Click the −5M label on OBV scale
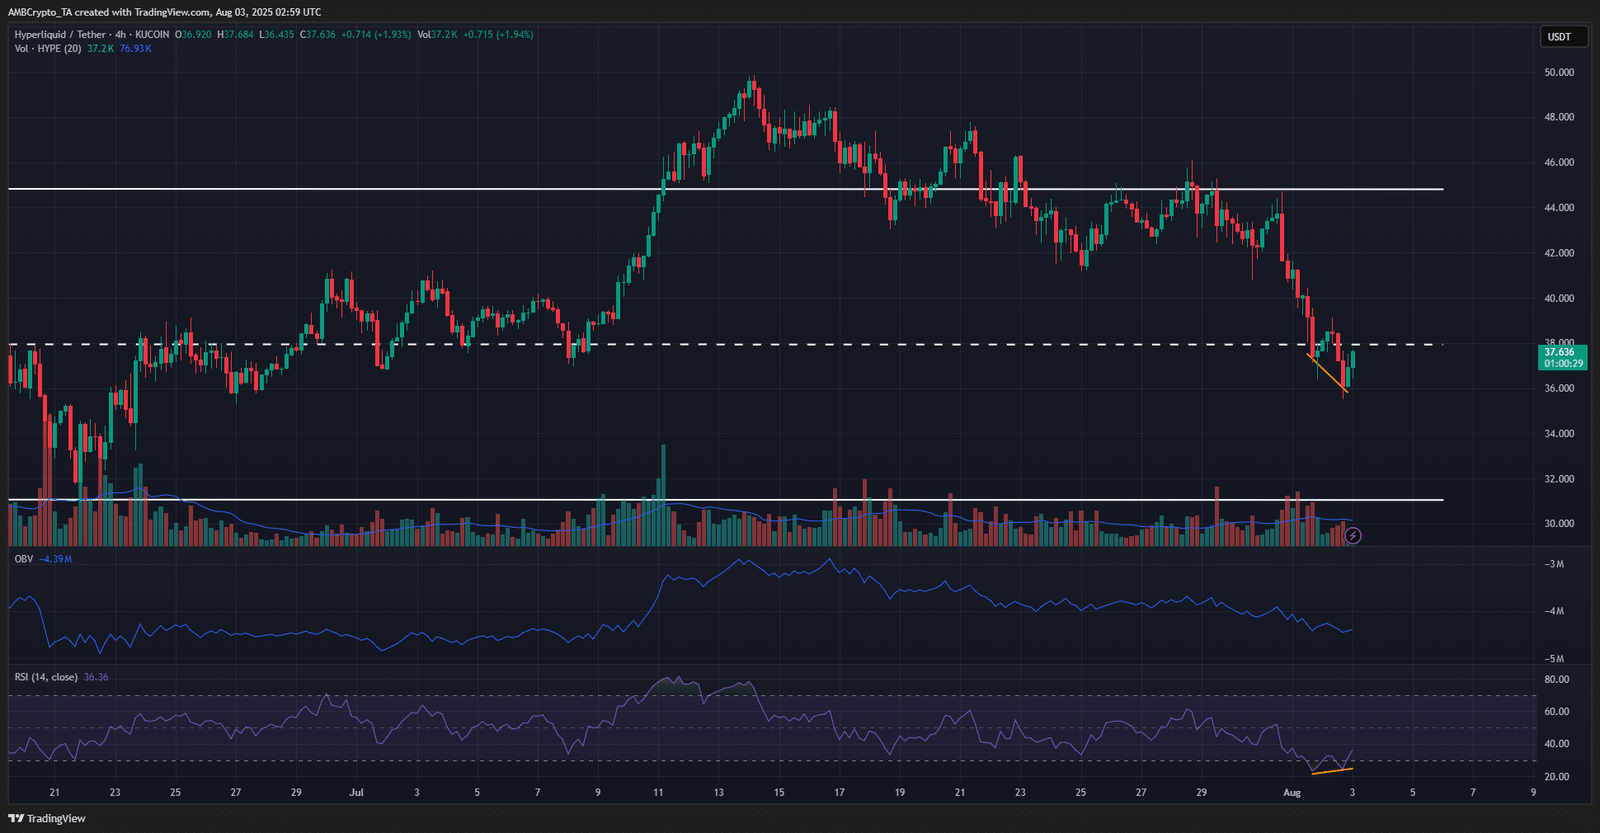The width and height of the screenshot is (1600, 833). tap(1554, 659)
